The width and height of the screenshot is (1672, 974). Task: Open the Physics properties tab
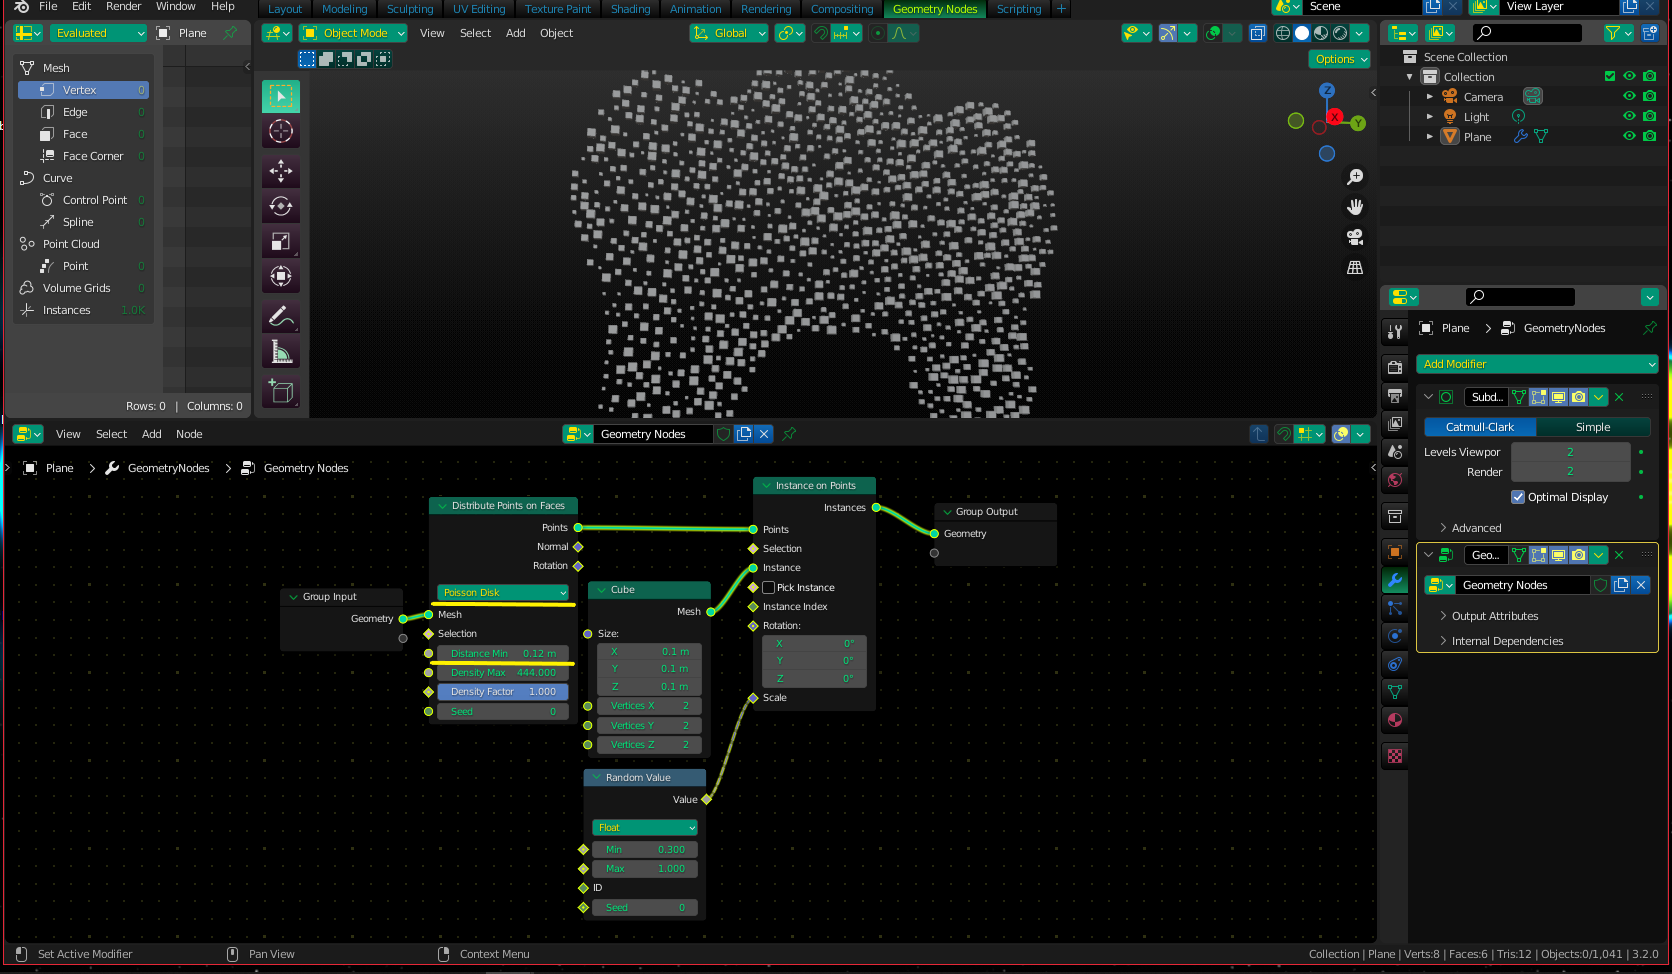click(1395, 636)
